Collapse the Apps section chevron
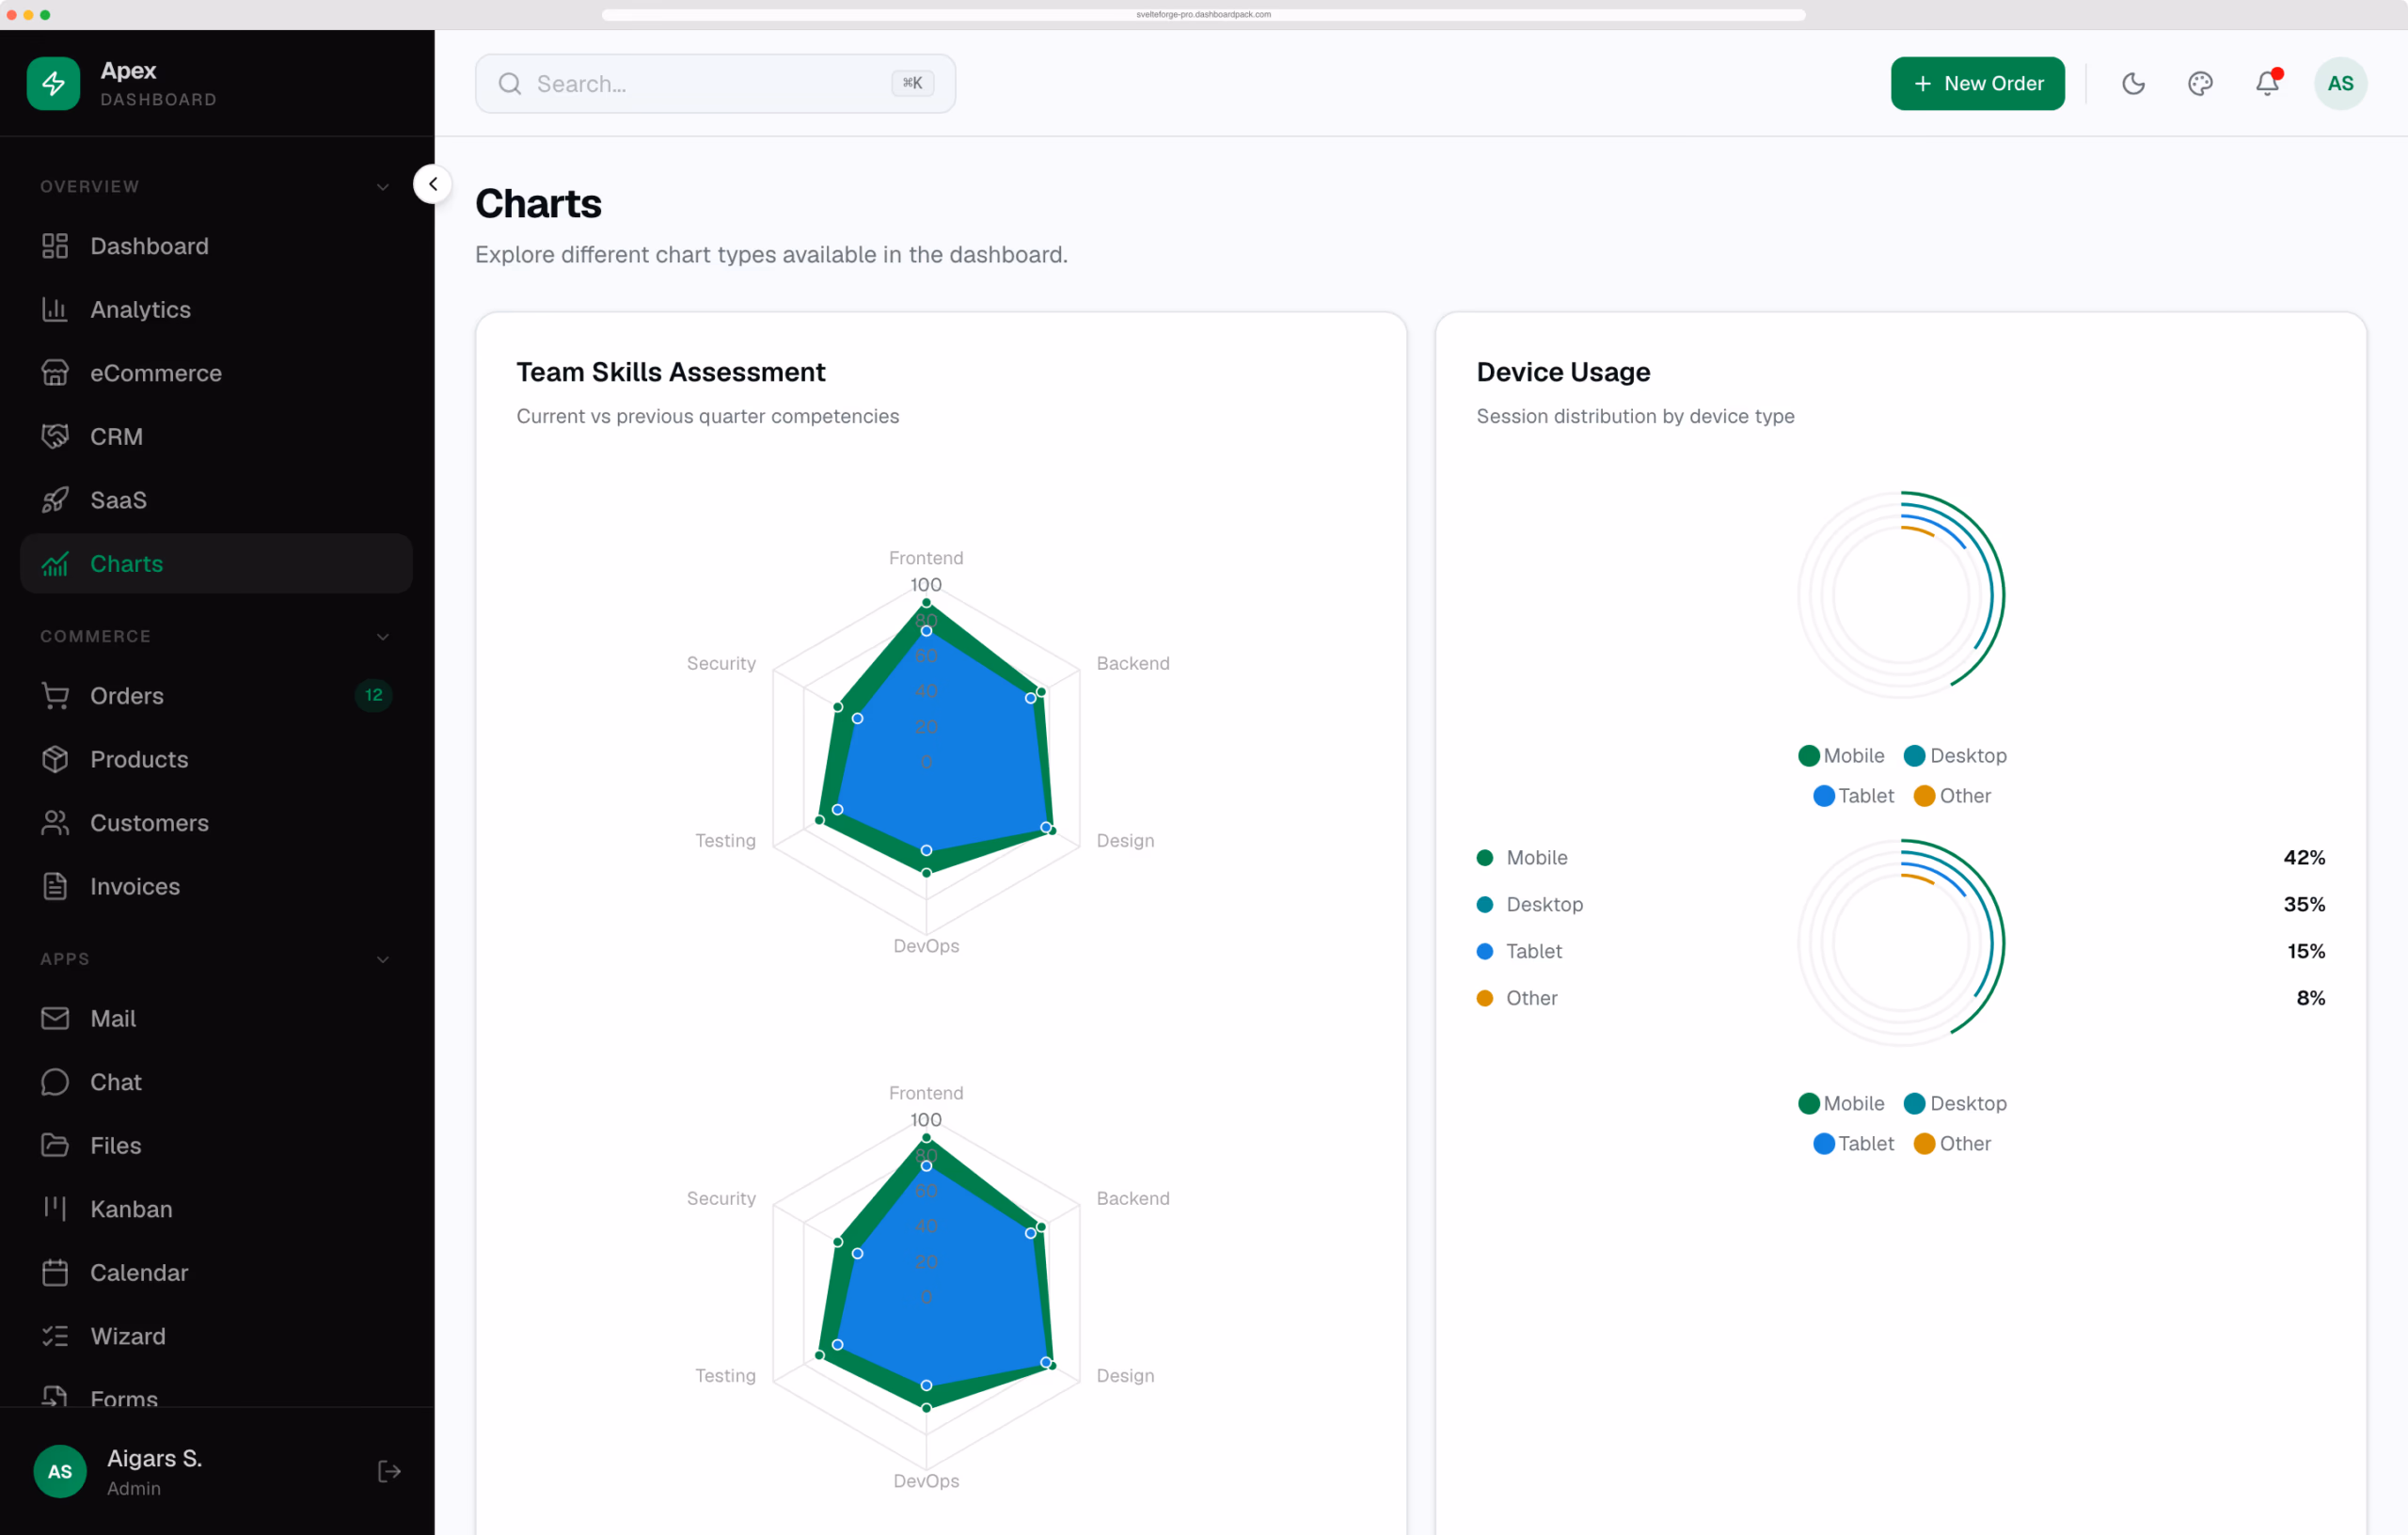 tap(383, 960)
